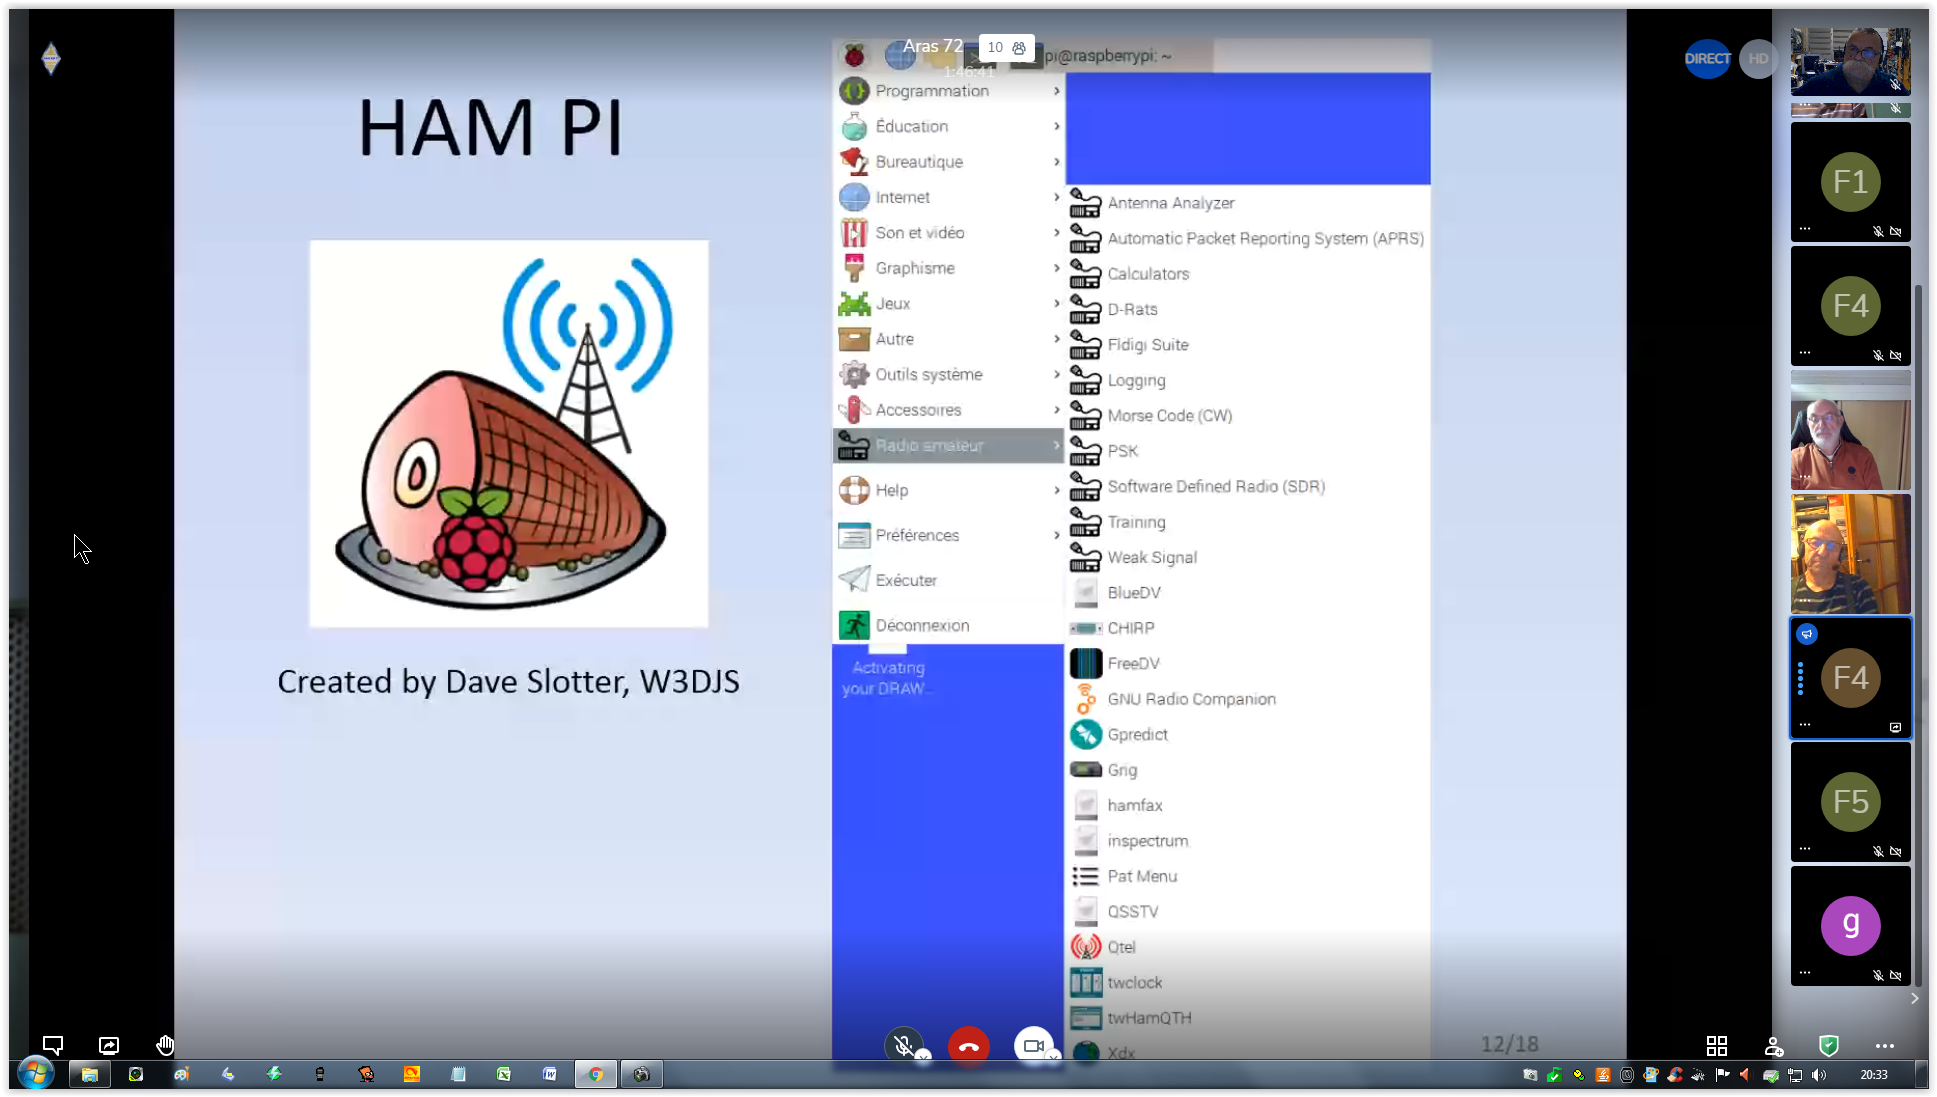Click the twclock item
The width and height of the screenshot is (1937, 1097).
point(1248,983)
